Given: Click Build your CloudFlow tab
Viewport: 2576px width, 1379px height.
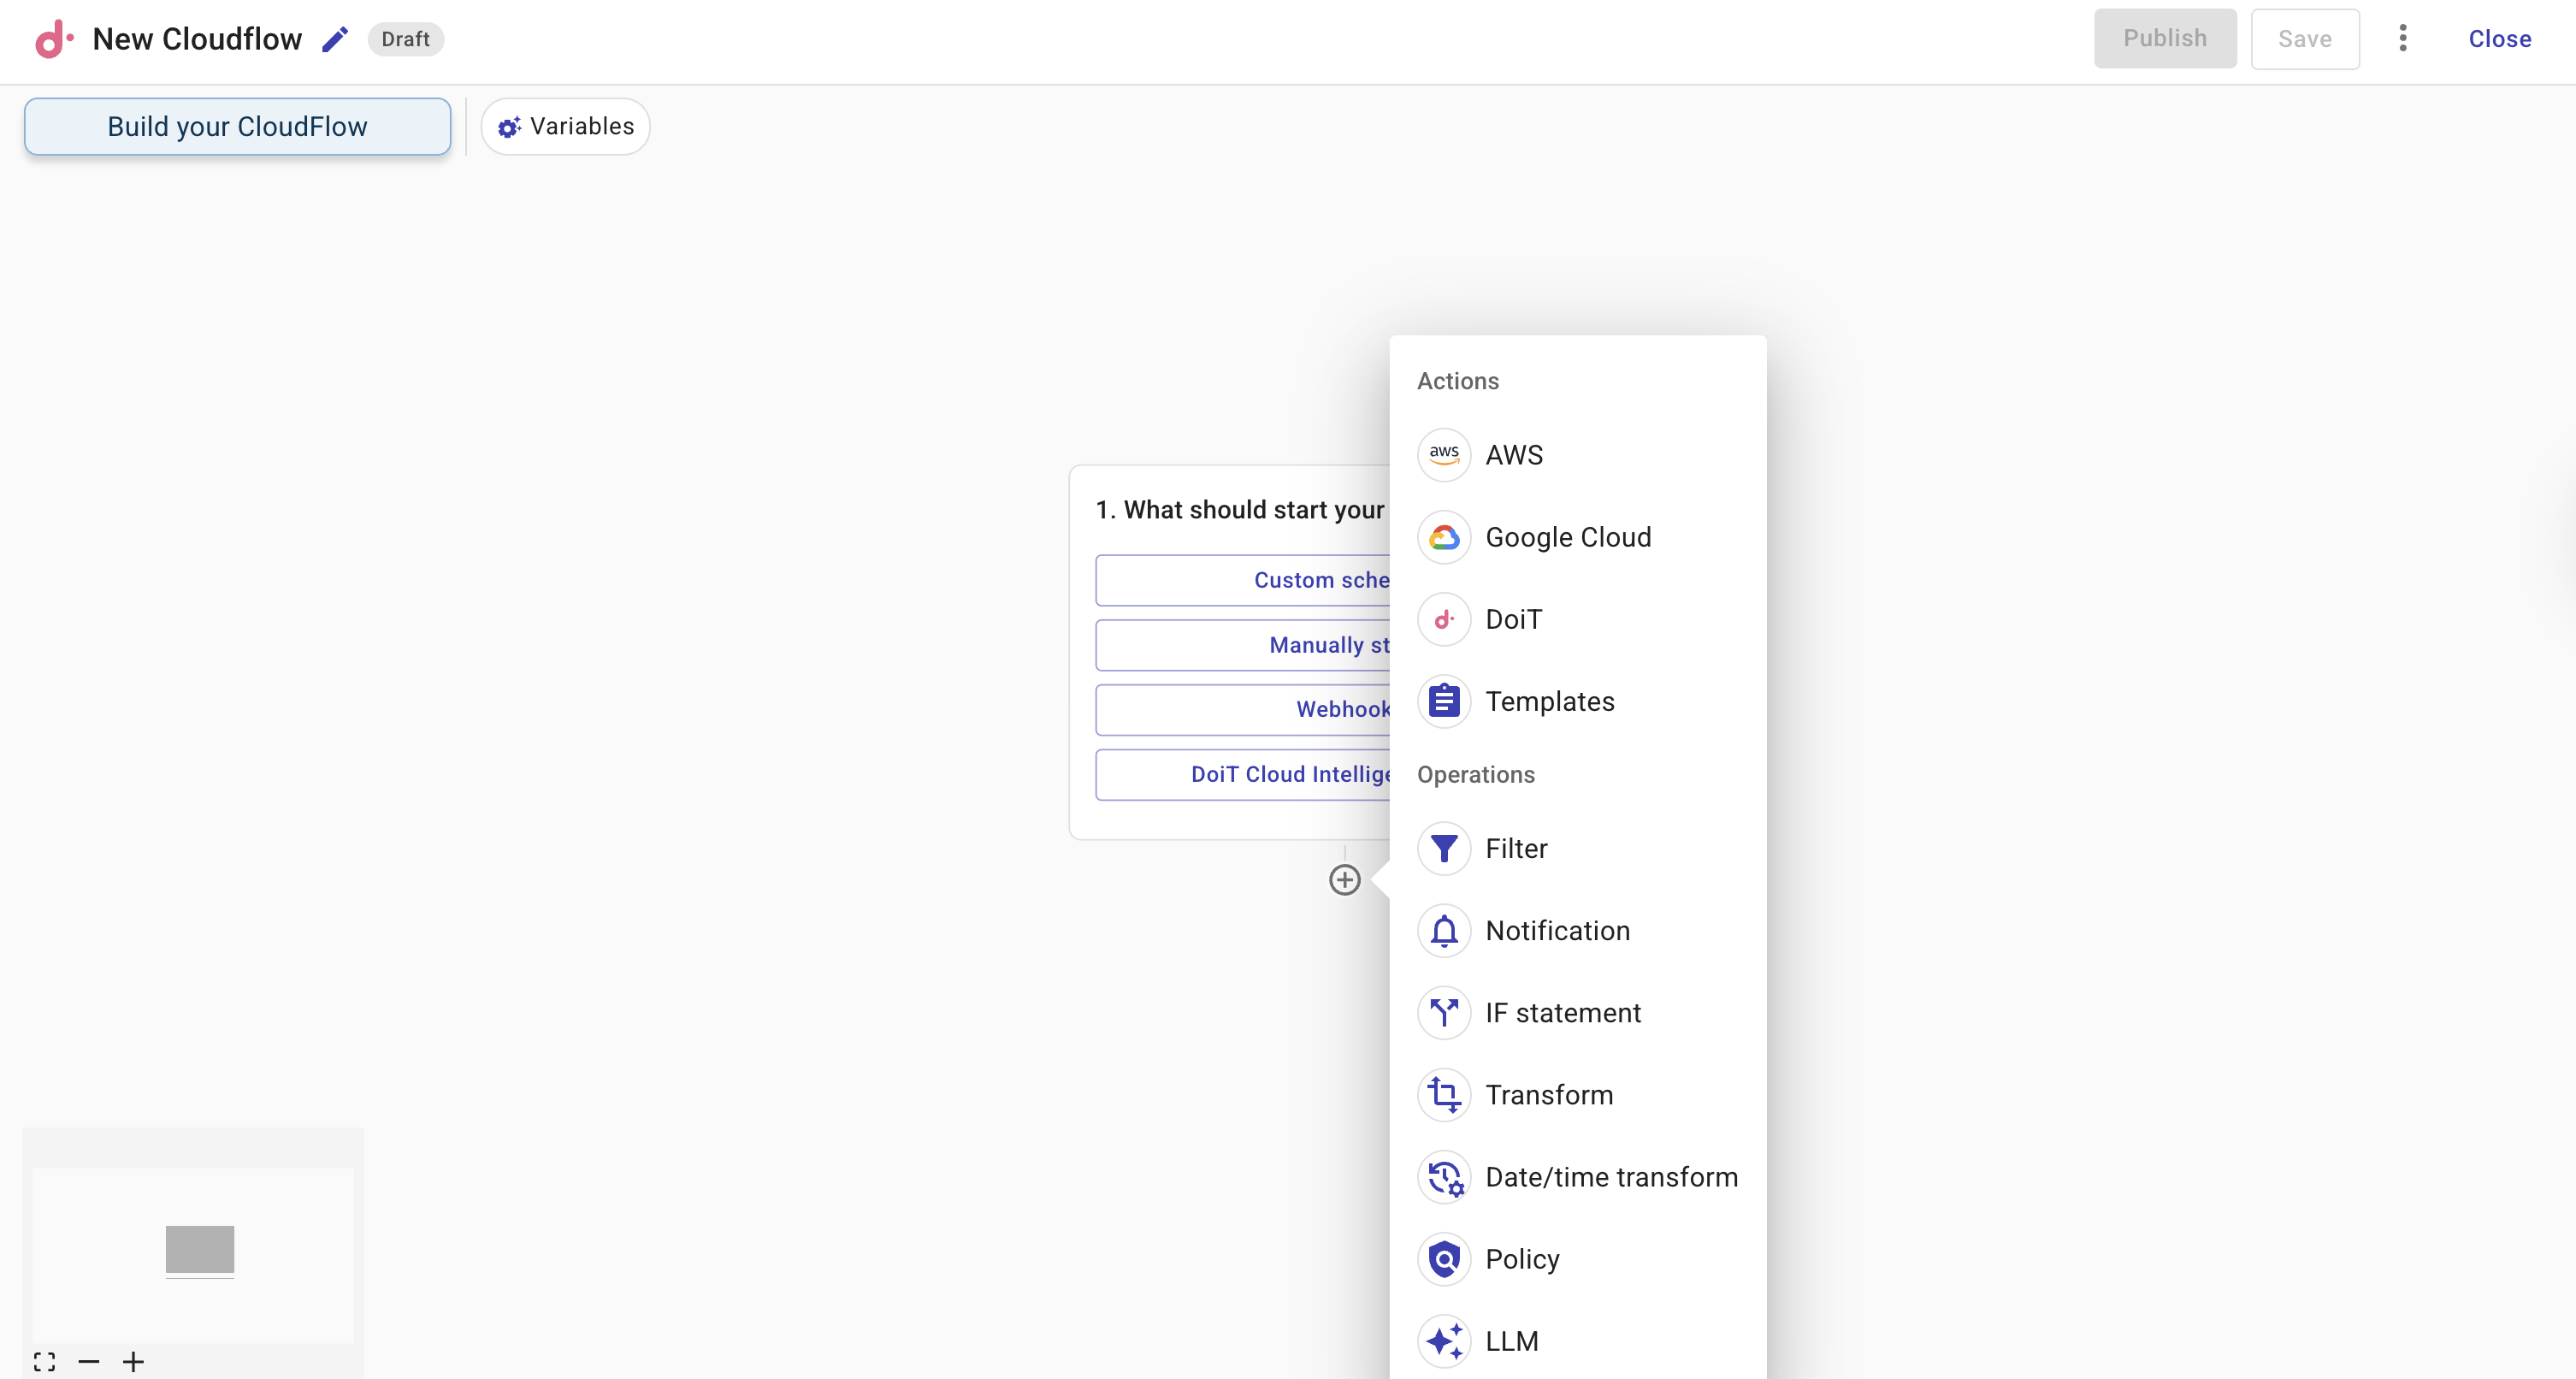Looking at the screenshot, I should tap(237, 127).
